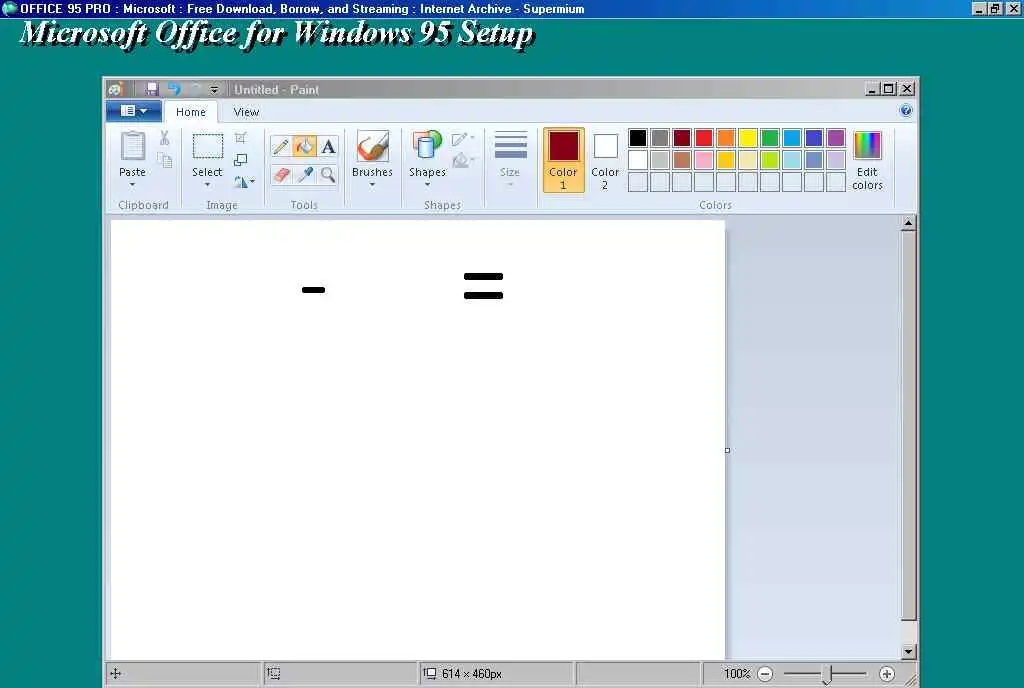The image size is (1024, 688).
Task: Click the Paste clipboard icon
Action: tap(133, 146)
